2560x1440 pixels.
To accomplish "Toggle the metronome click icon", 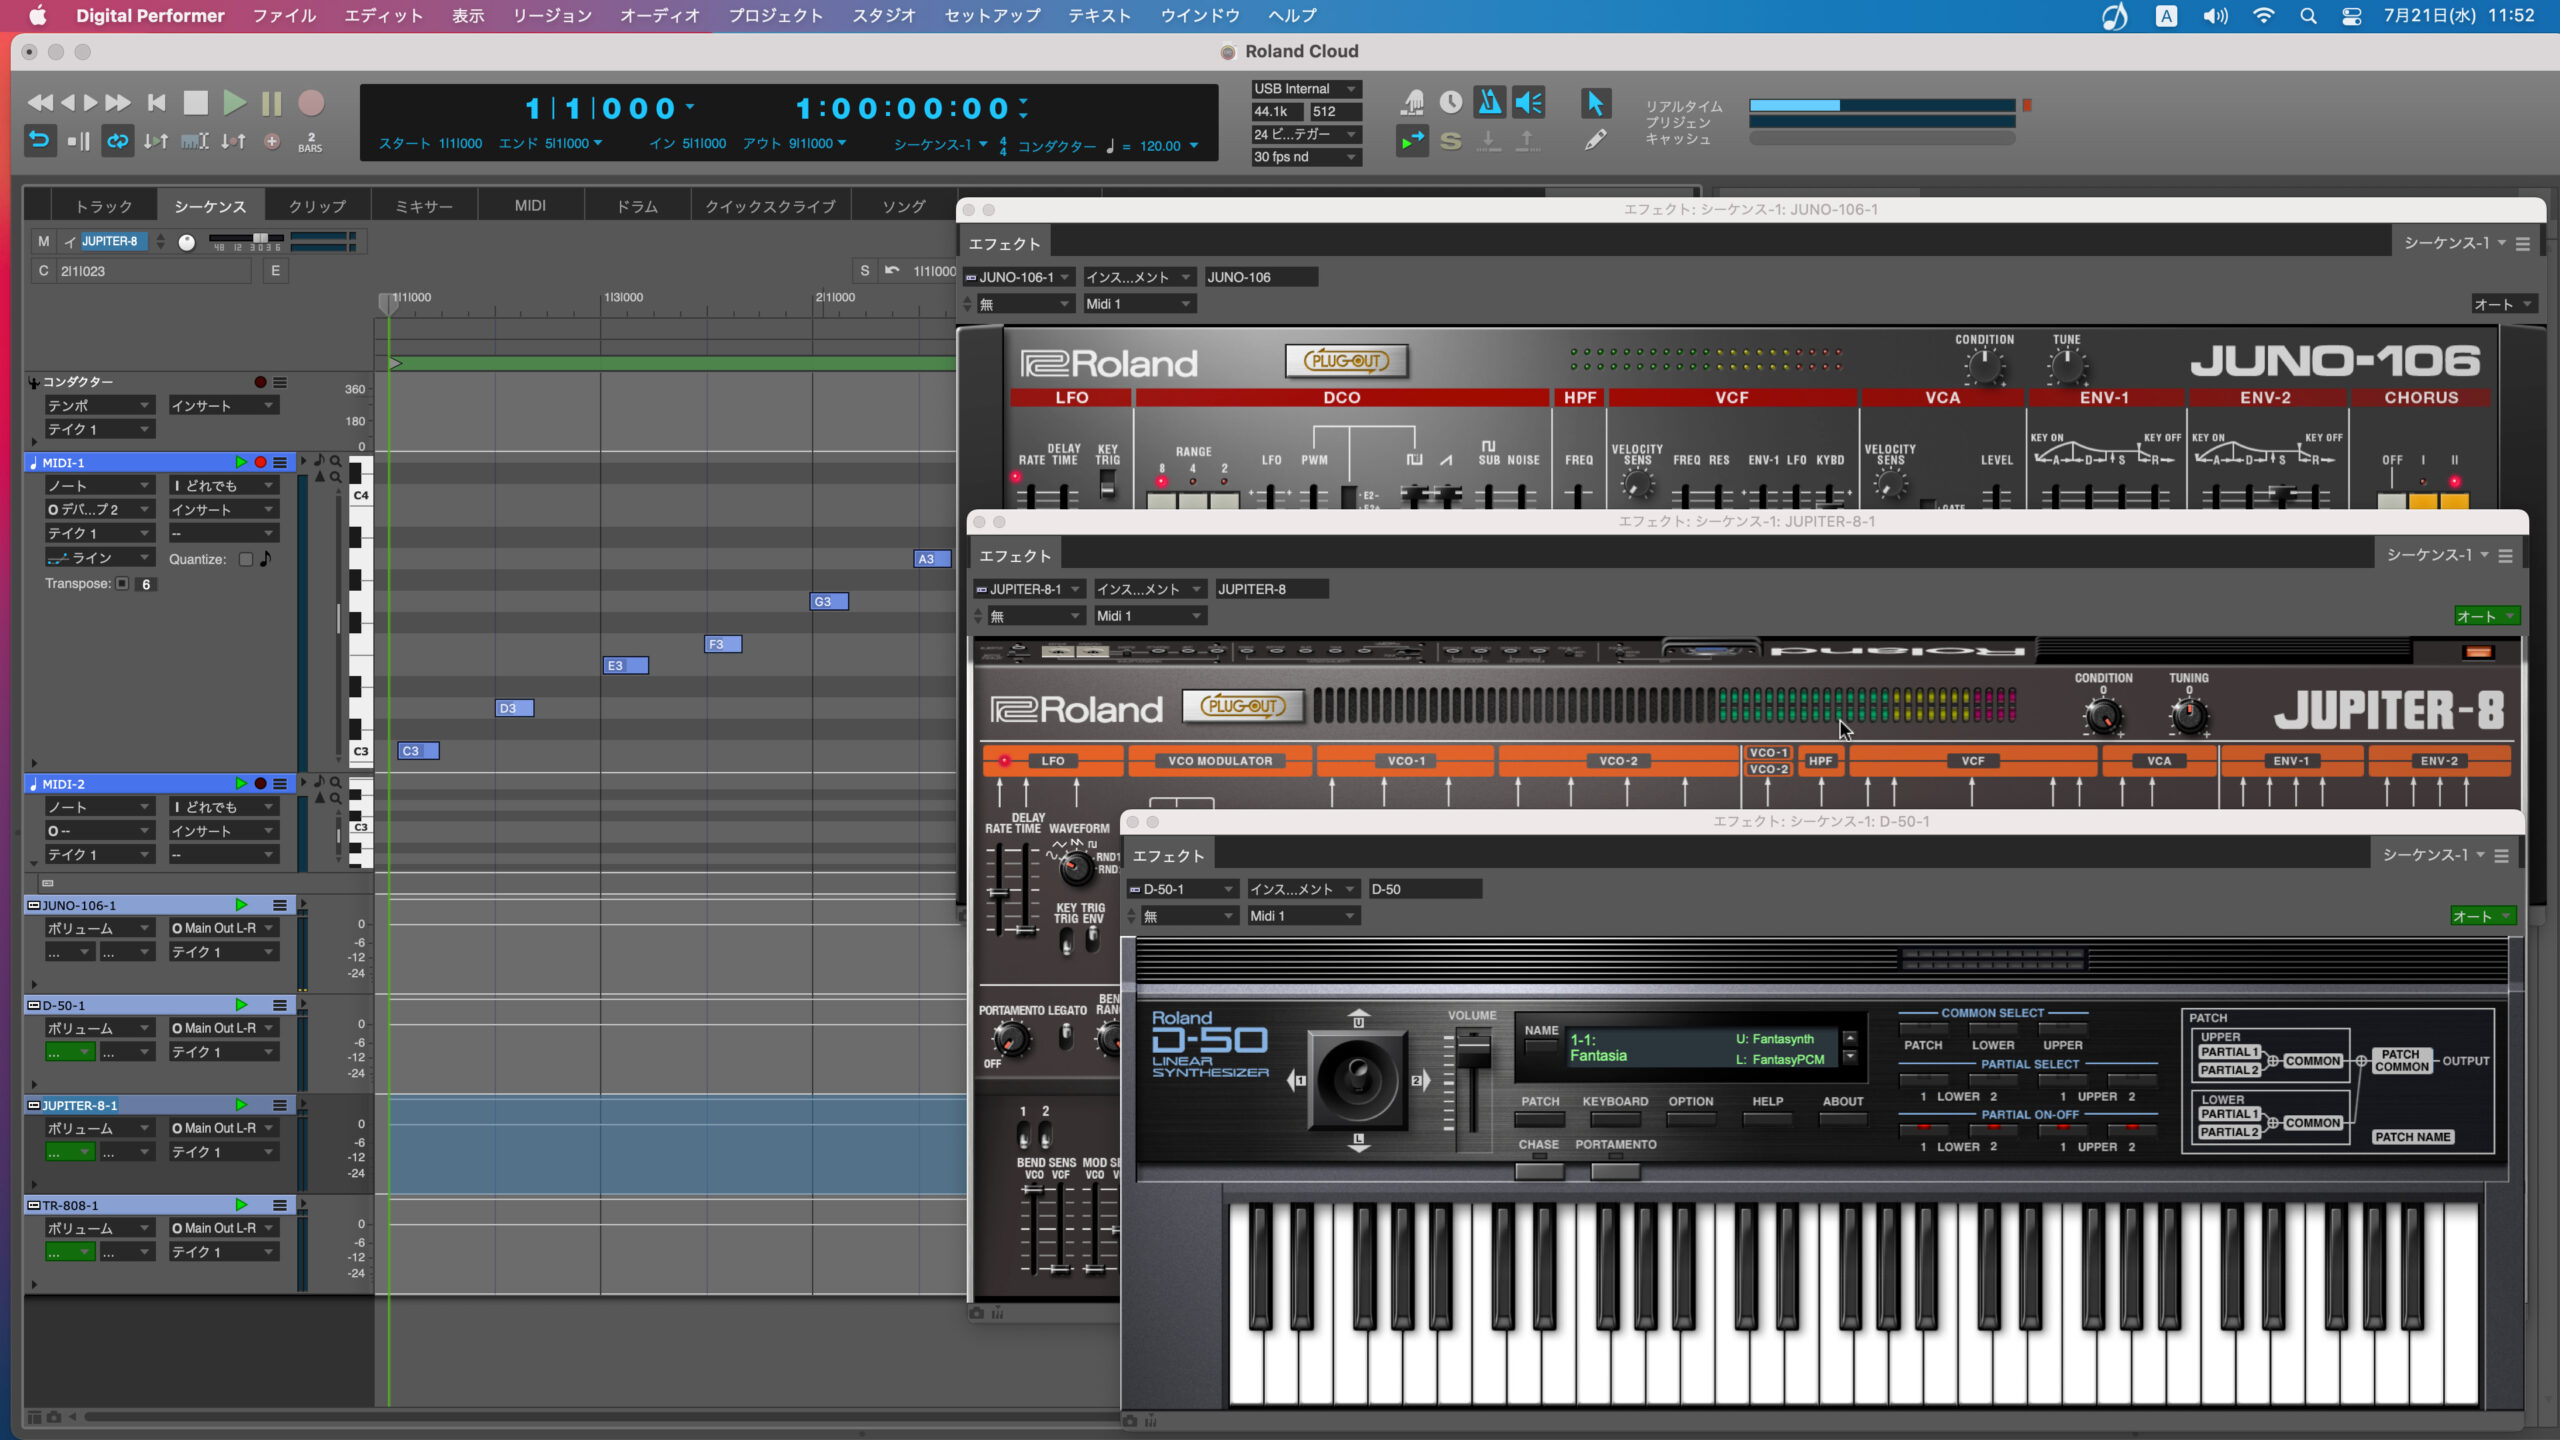I will (1489, 102).
